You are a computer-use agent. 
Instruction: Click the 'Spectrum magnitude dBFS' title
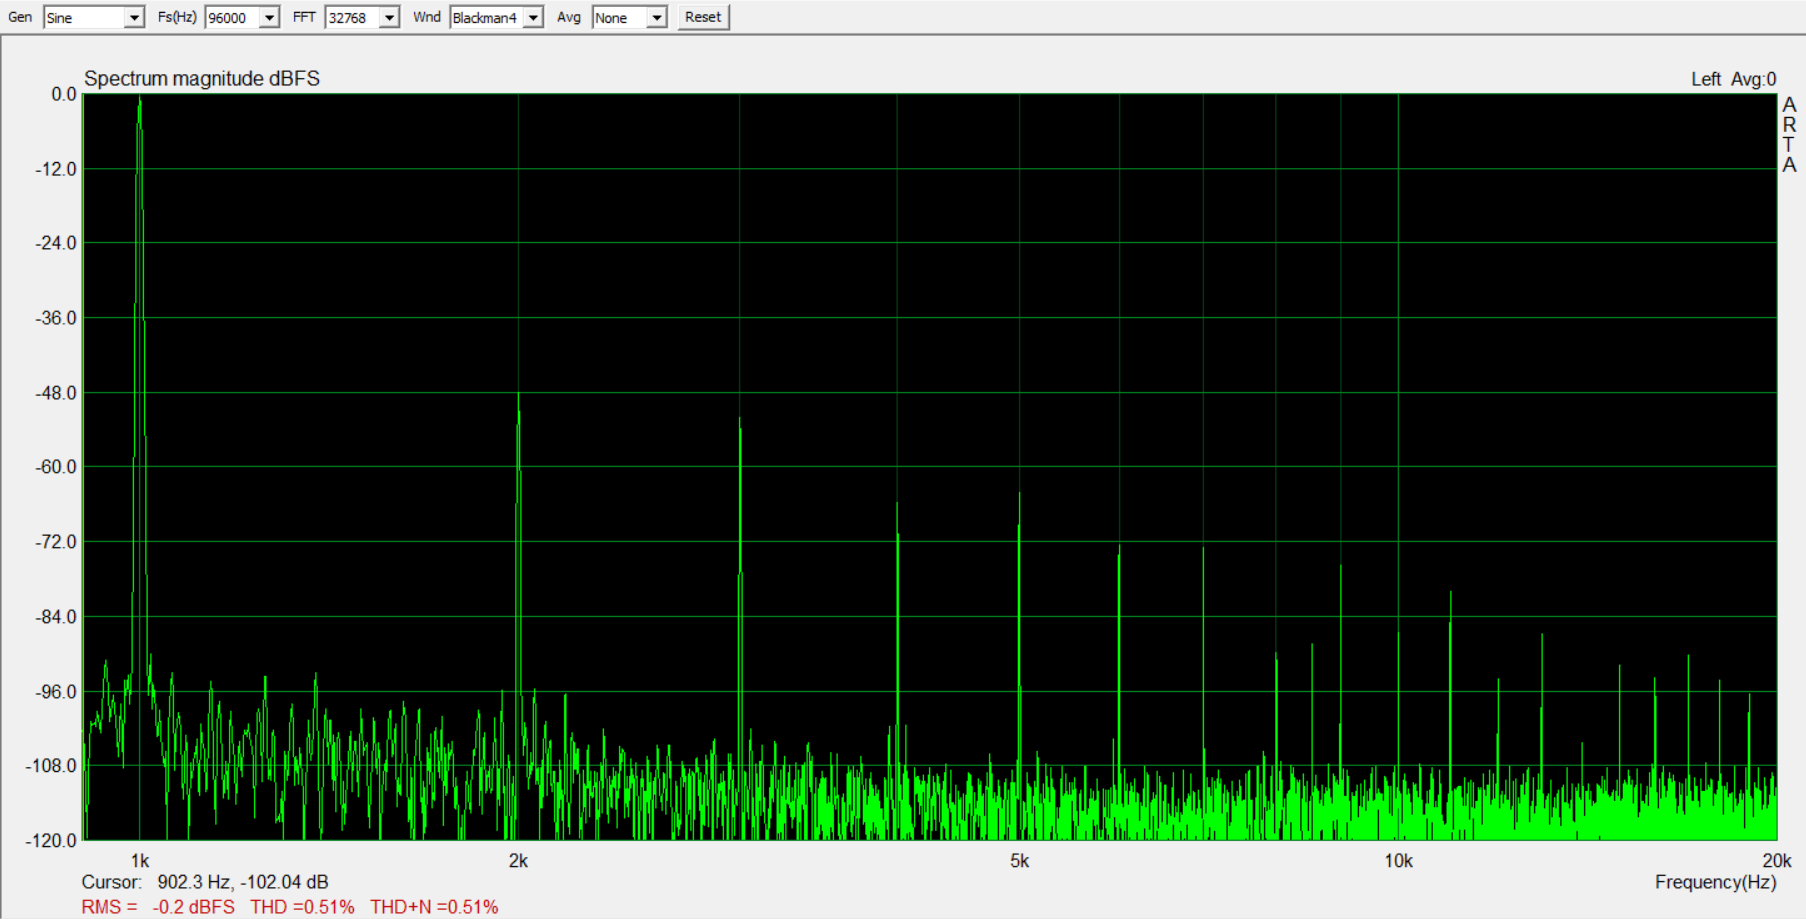click(202, 79)
